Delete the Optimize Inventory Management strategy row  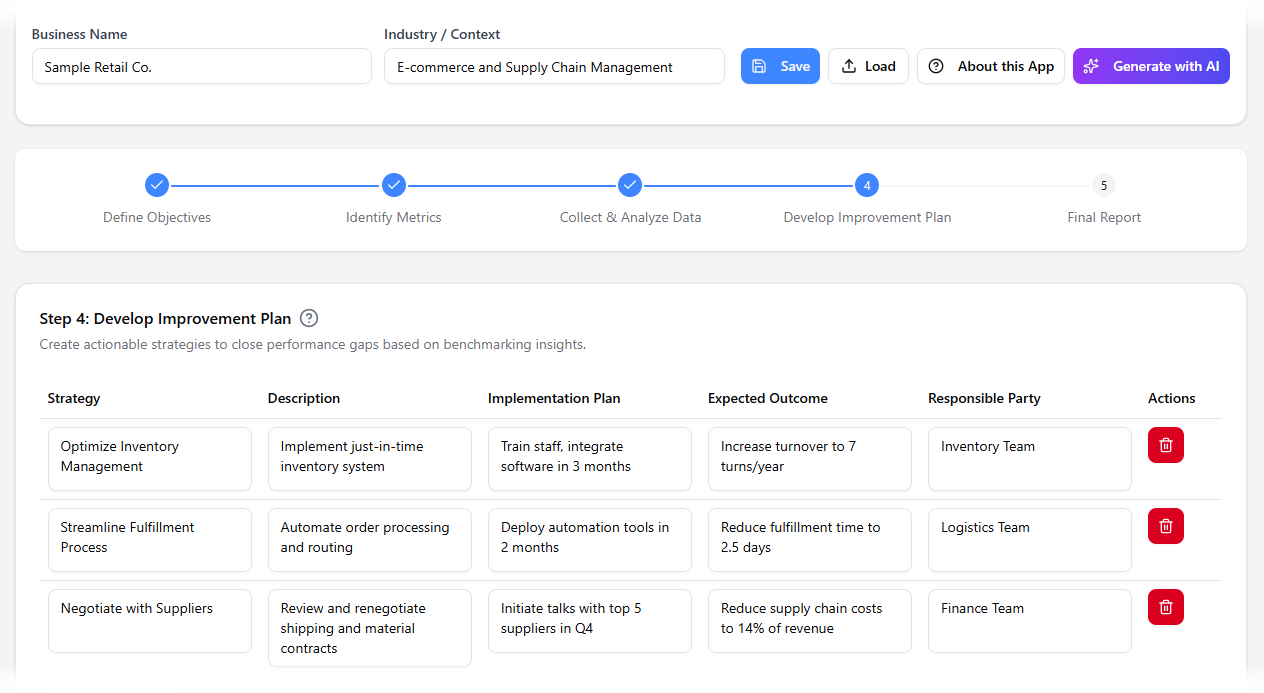click(x=1165, y=445)
